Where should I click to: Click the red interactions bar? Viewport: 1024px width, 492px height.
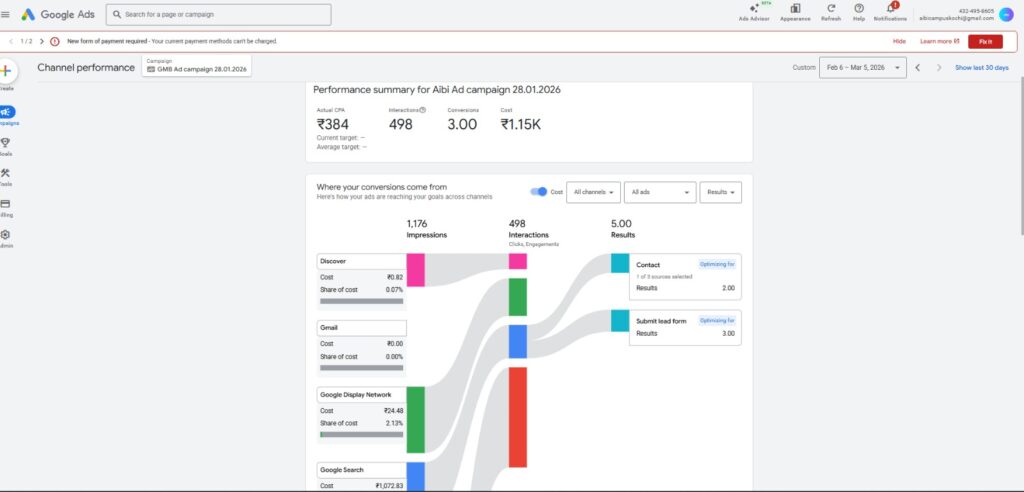coord(517,417)
